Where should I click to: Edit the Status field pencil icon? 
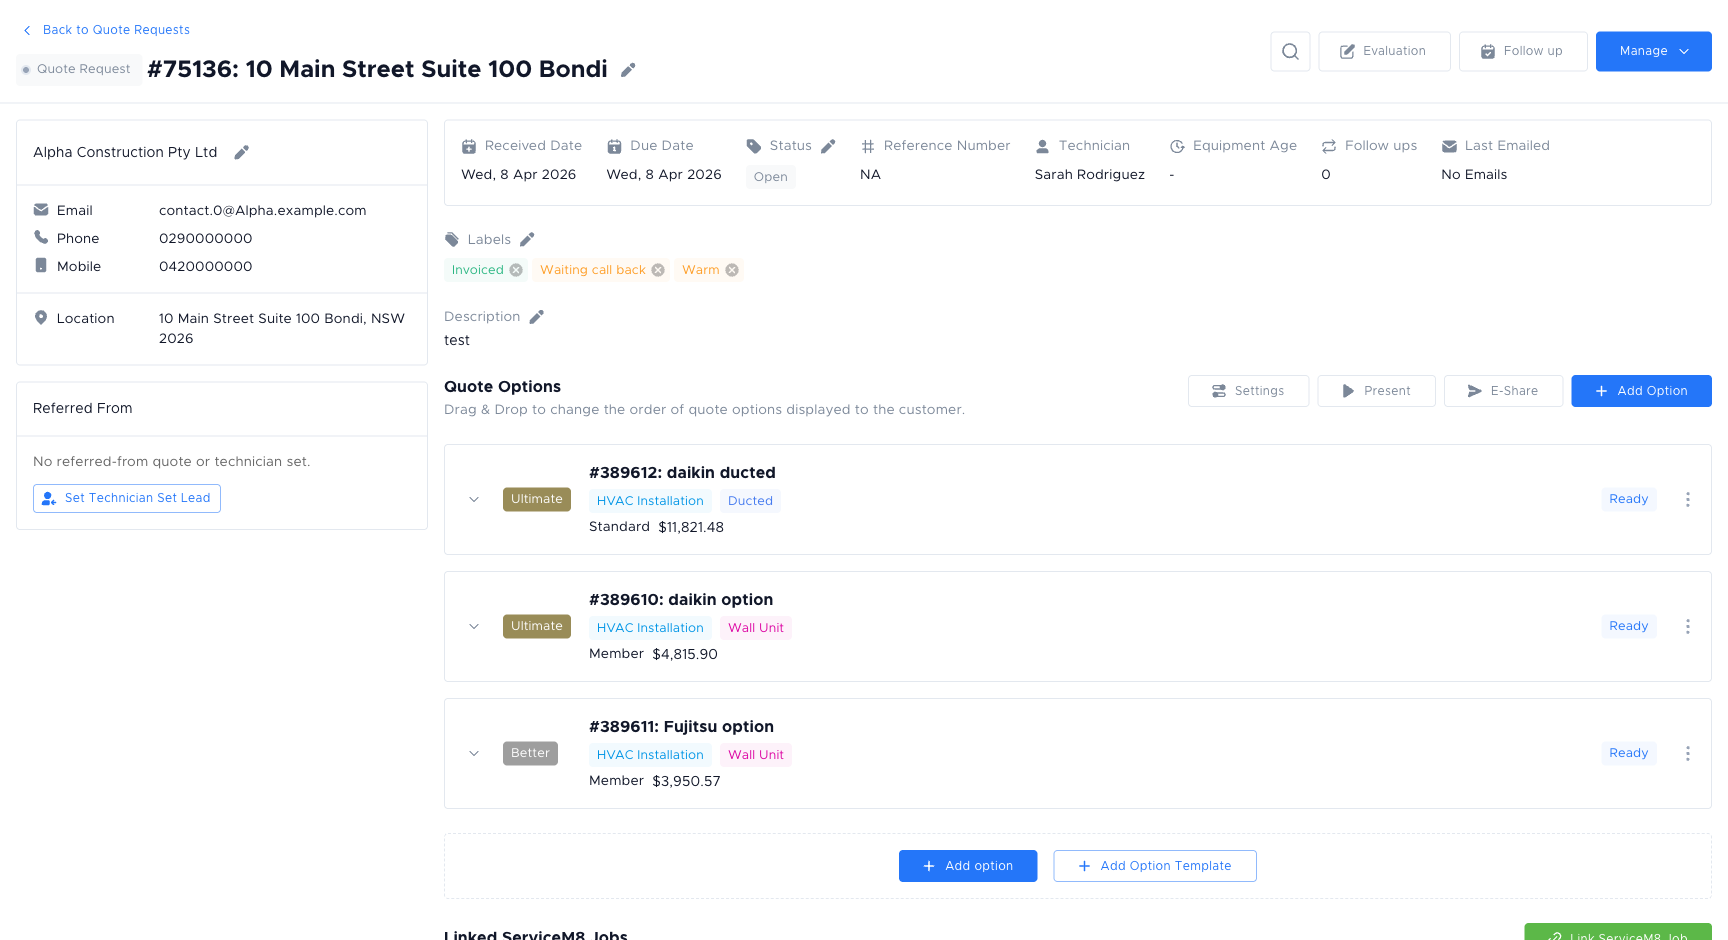point(828,146)
